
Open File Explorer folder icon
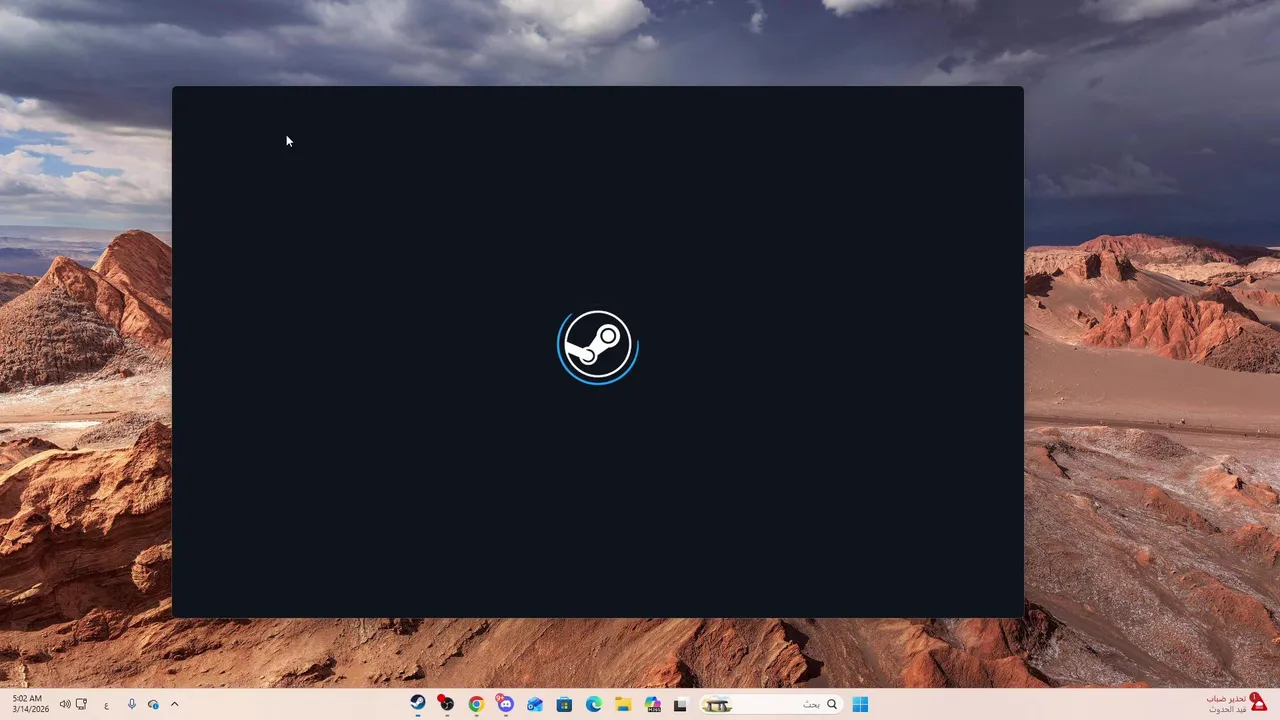[x=622, y=704]
